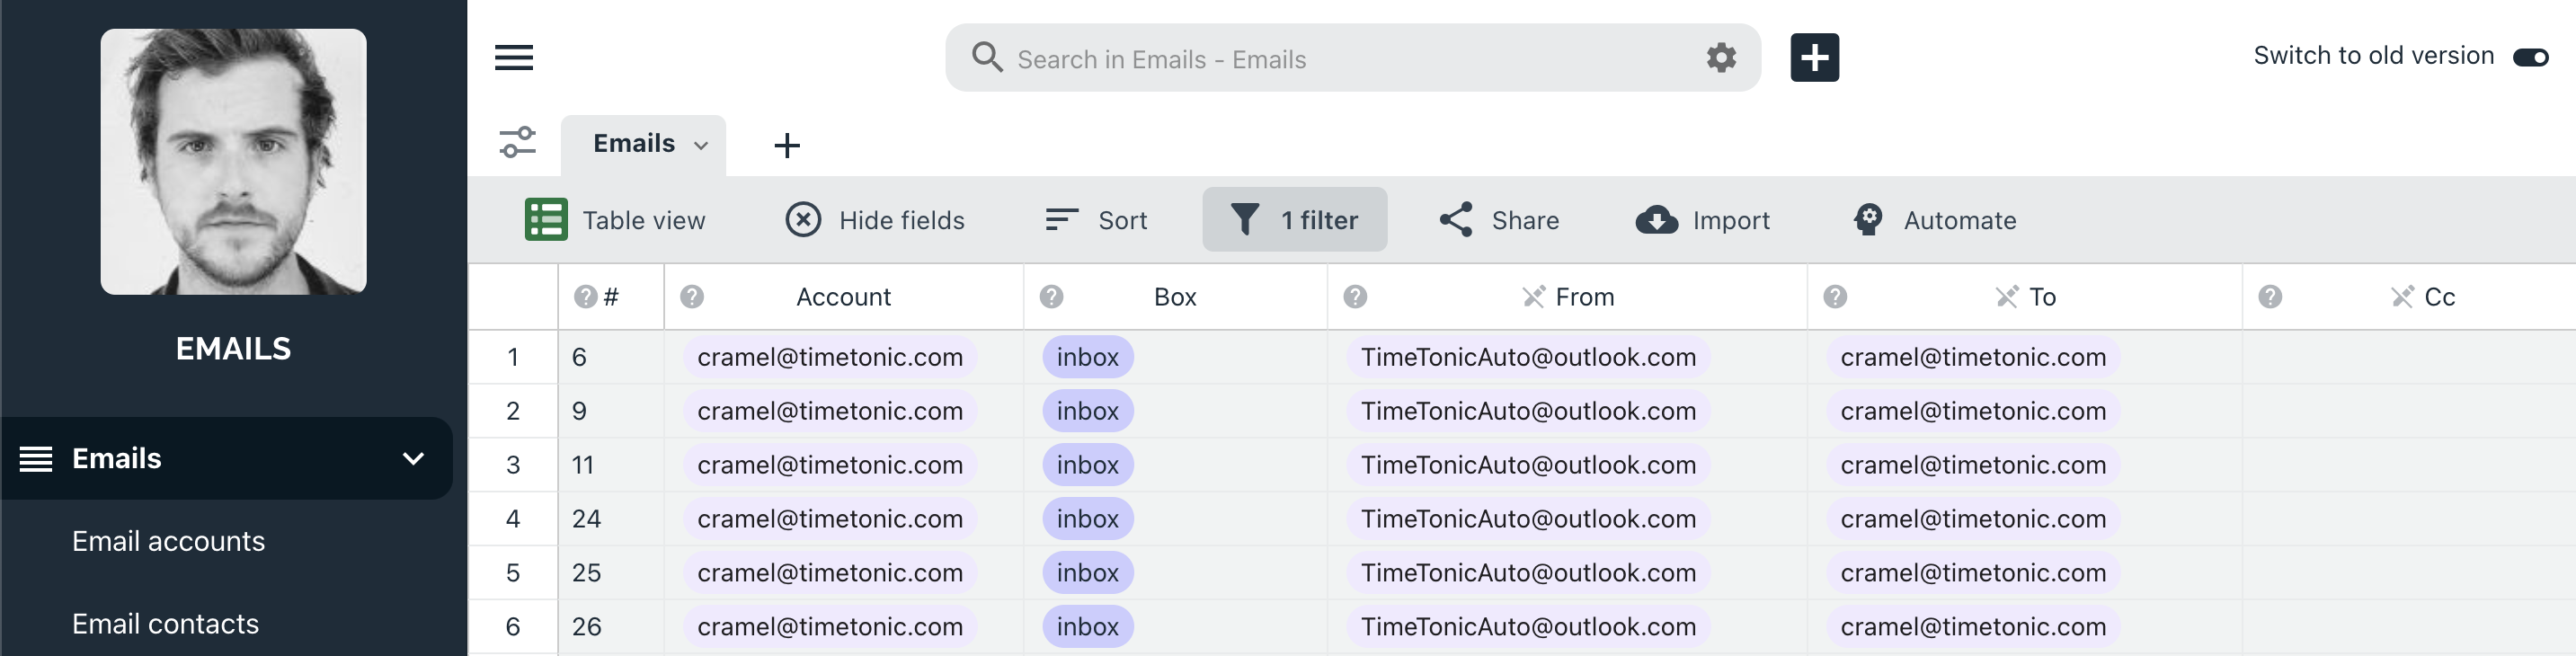
Task: Toggle Switch to old version
Action: [2531, 58]
